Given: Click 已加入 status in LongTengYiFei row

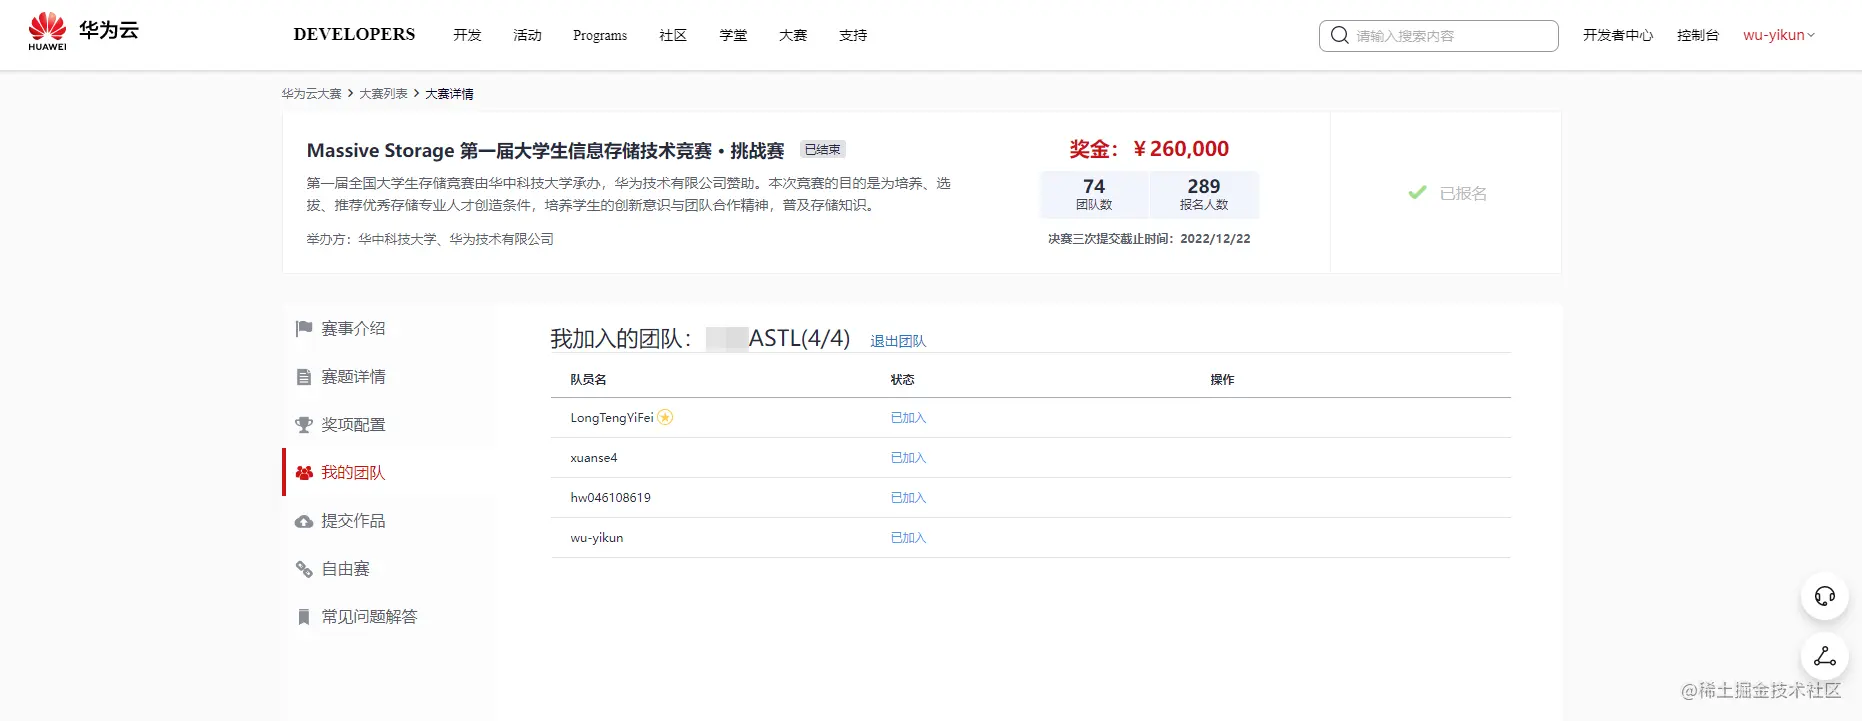Looking at the screenshot, I should 908,418.
